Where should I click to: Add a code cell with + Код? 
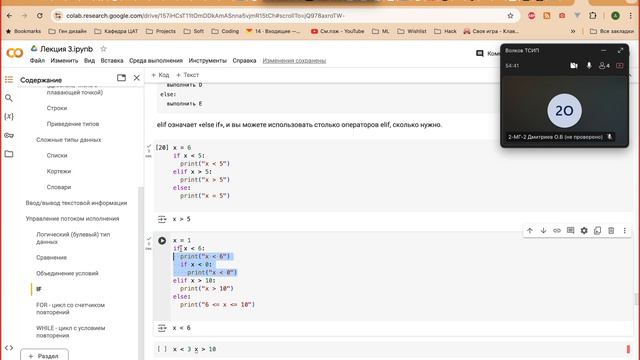click(x=160, y=75)
